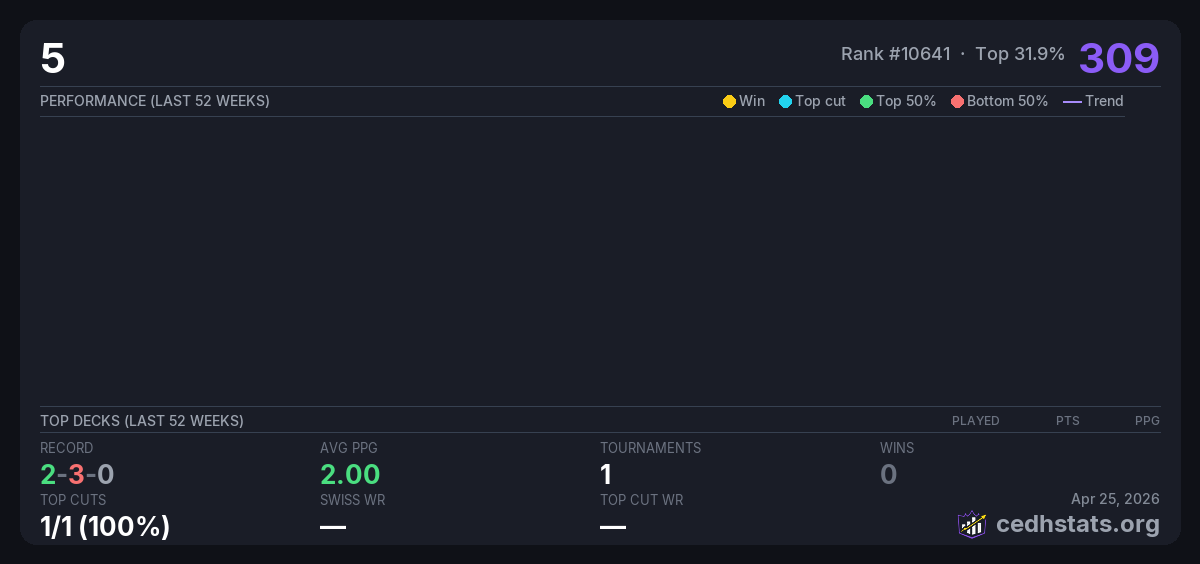
Task: Click the 1/1 (100%) top cuts value
Action: [105, 526]
